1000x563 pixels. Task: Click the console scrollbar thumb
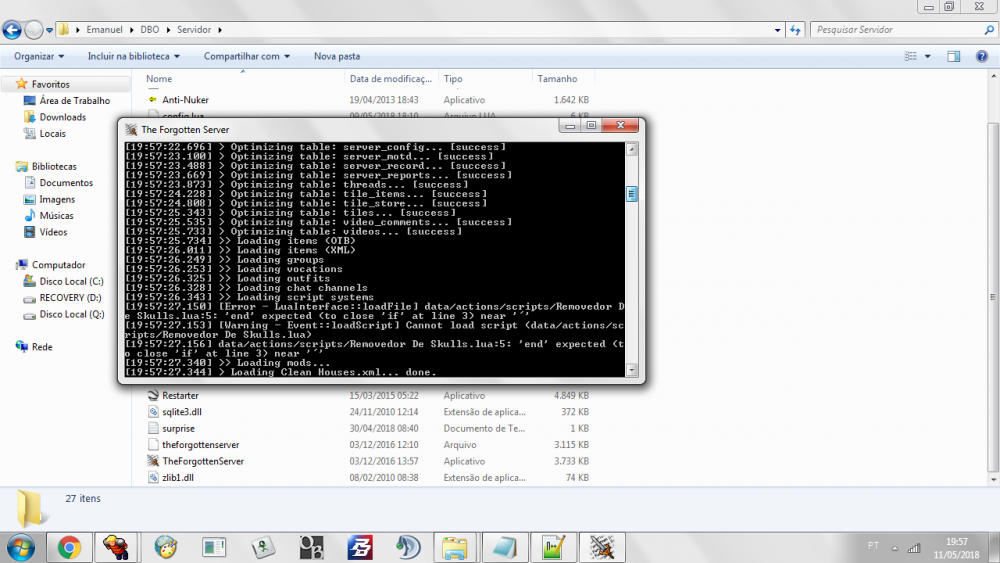click(631, 194)
